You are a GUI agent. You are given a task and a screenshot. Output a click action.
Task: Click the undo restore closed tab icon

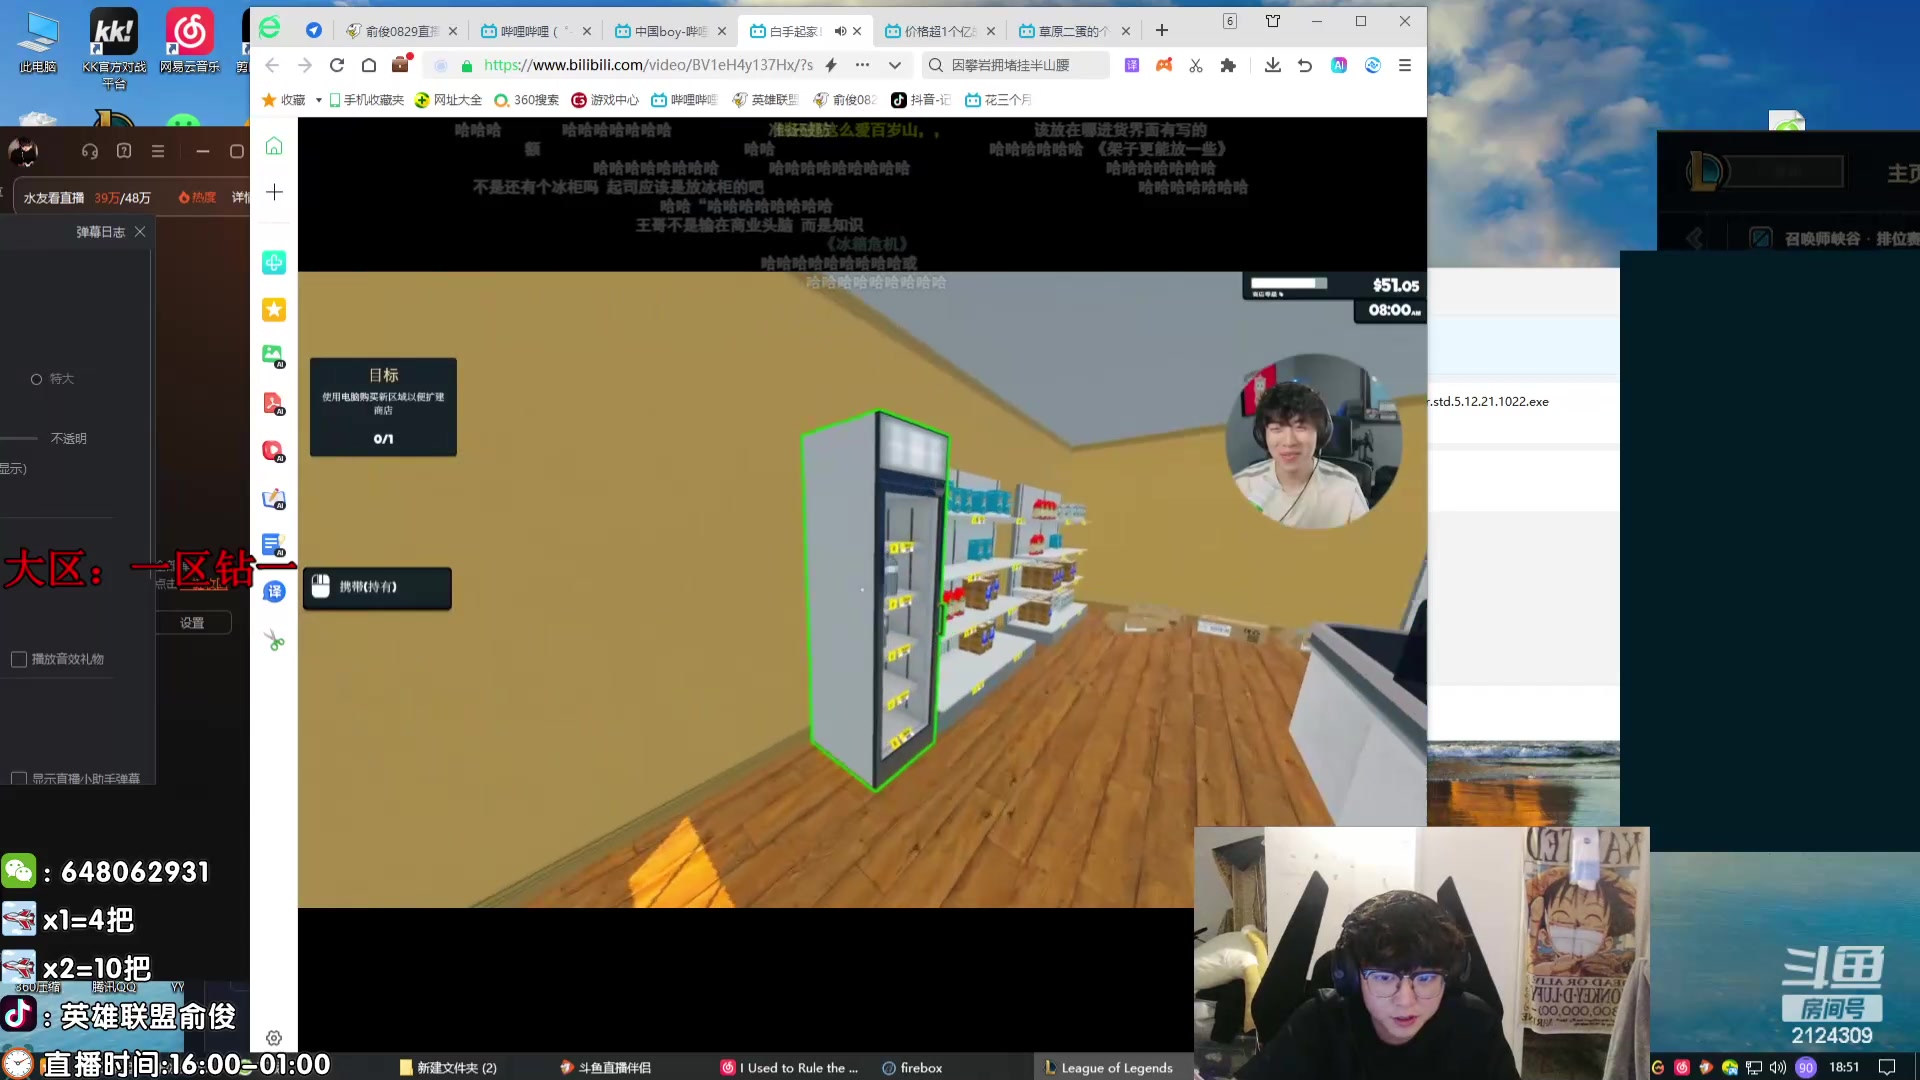pyautogui.click(x=1305, y=65)
